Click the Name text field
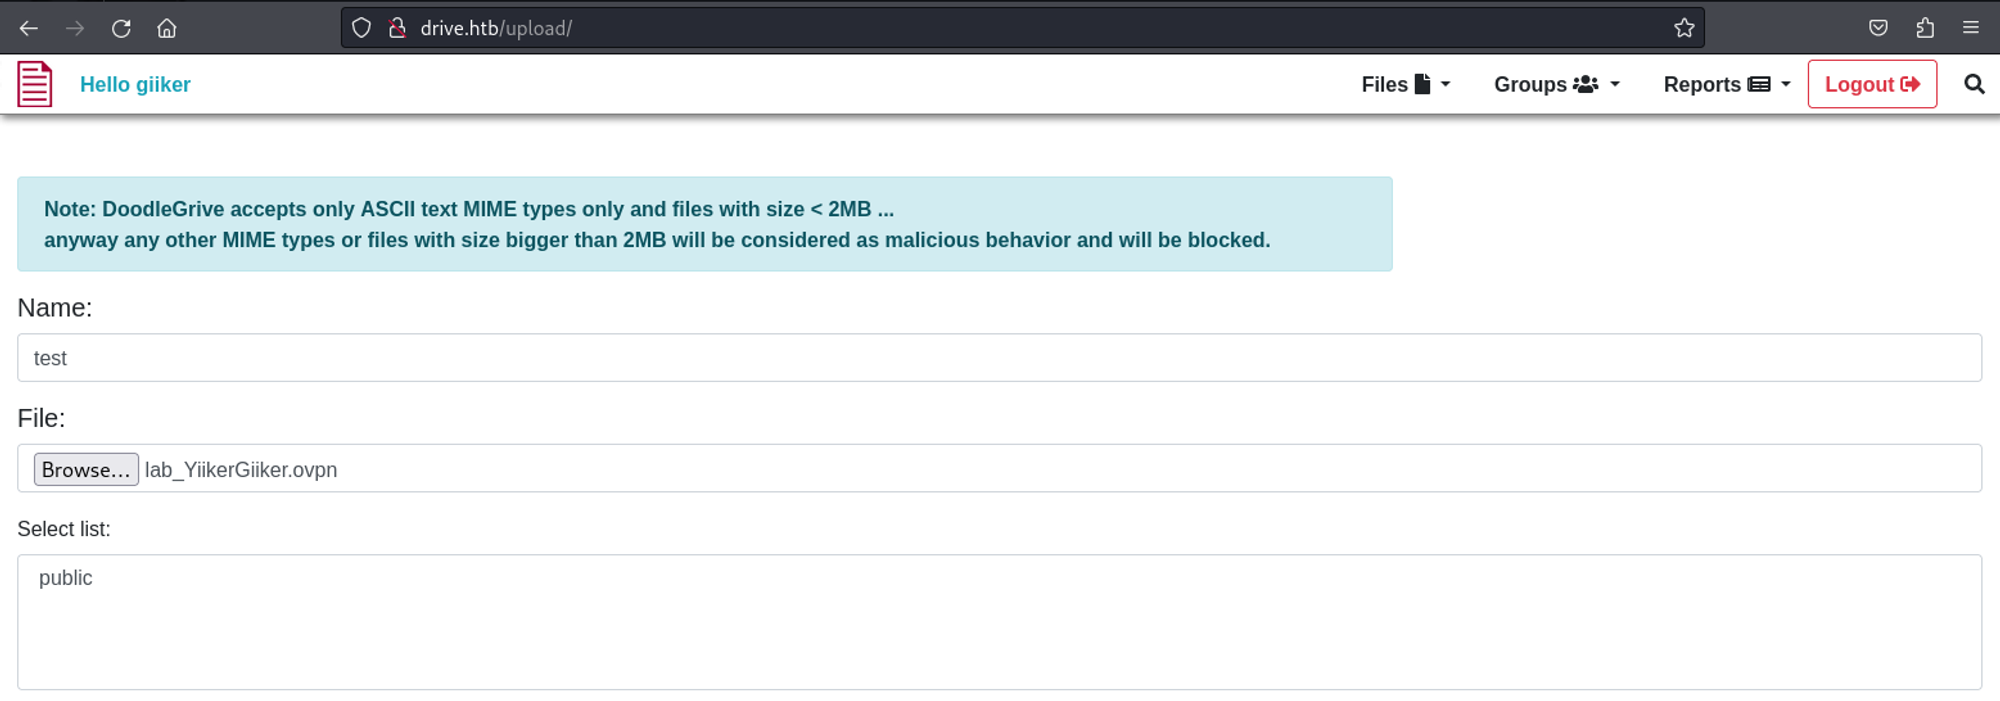The height and width of the screenshot is (701, 2000). pyautogui.click(x=999, y=358)
